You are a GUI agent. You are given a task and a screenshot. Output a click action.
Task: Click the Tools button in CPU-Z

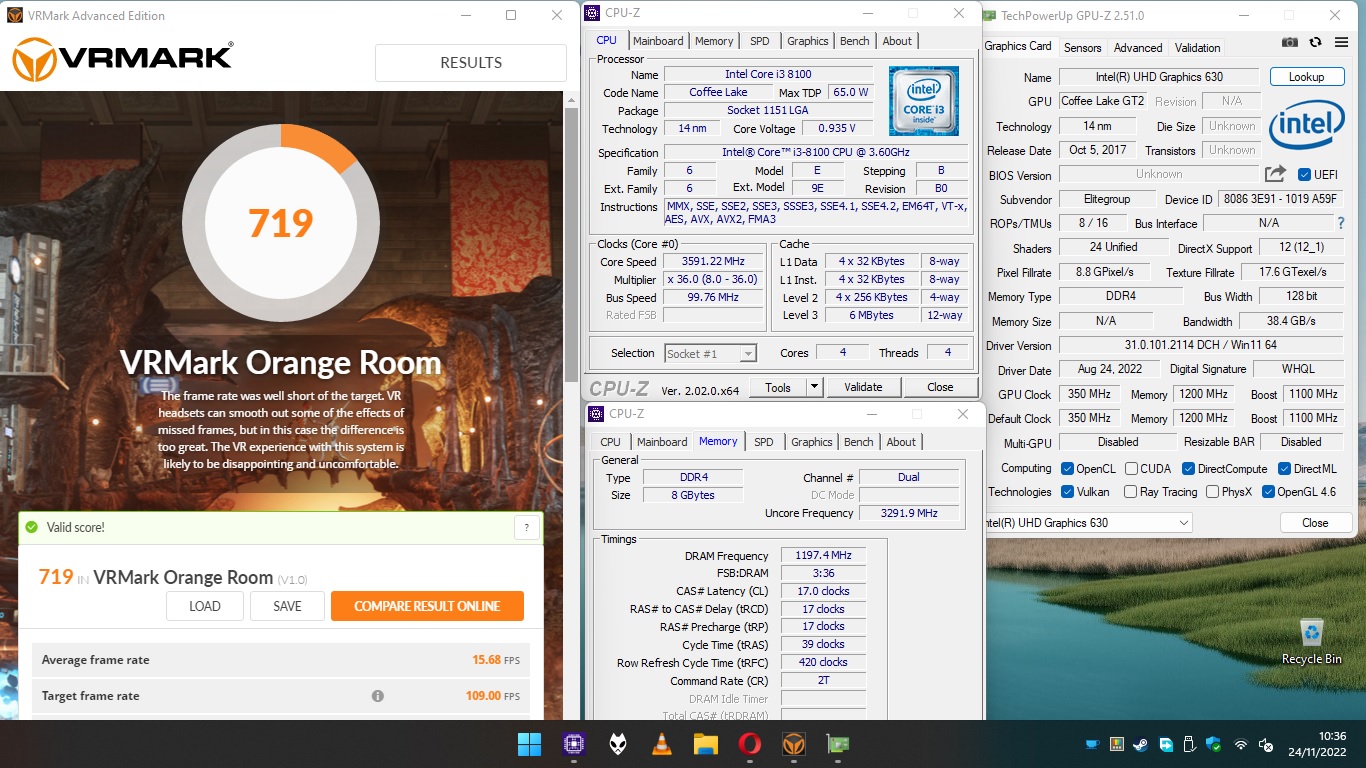click(x=777, y=387)
